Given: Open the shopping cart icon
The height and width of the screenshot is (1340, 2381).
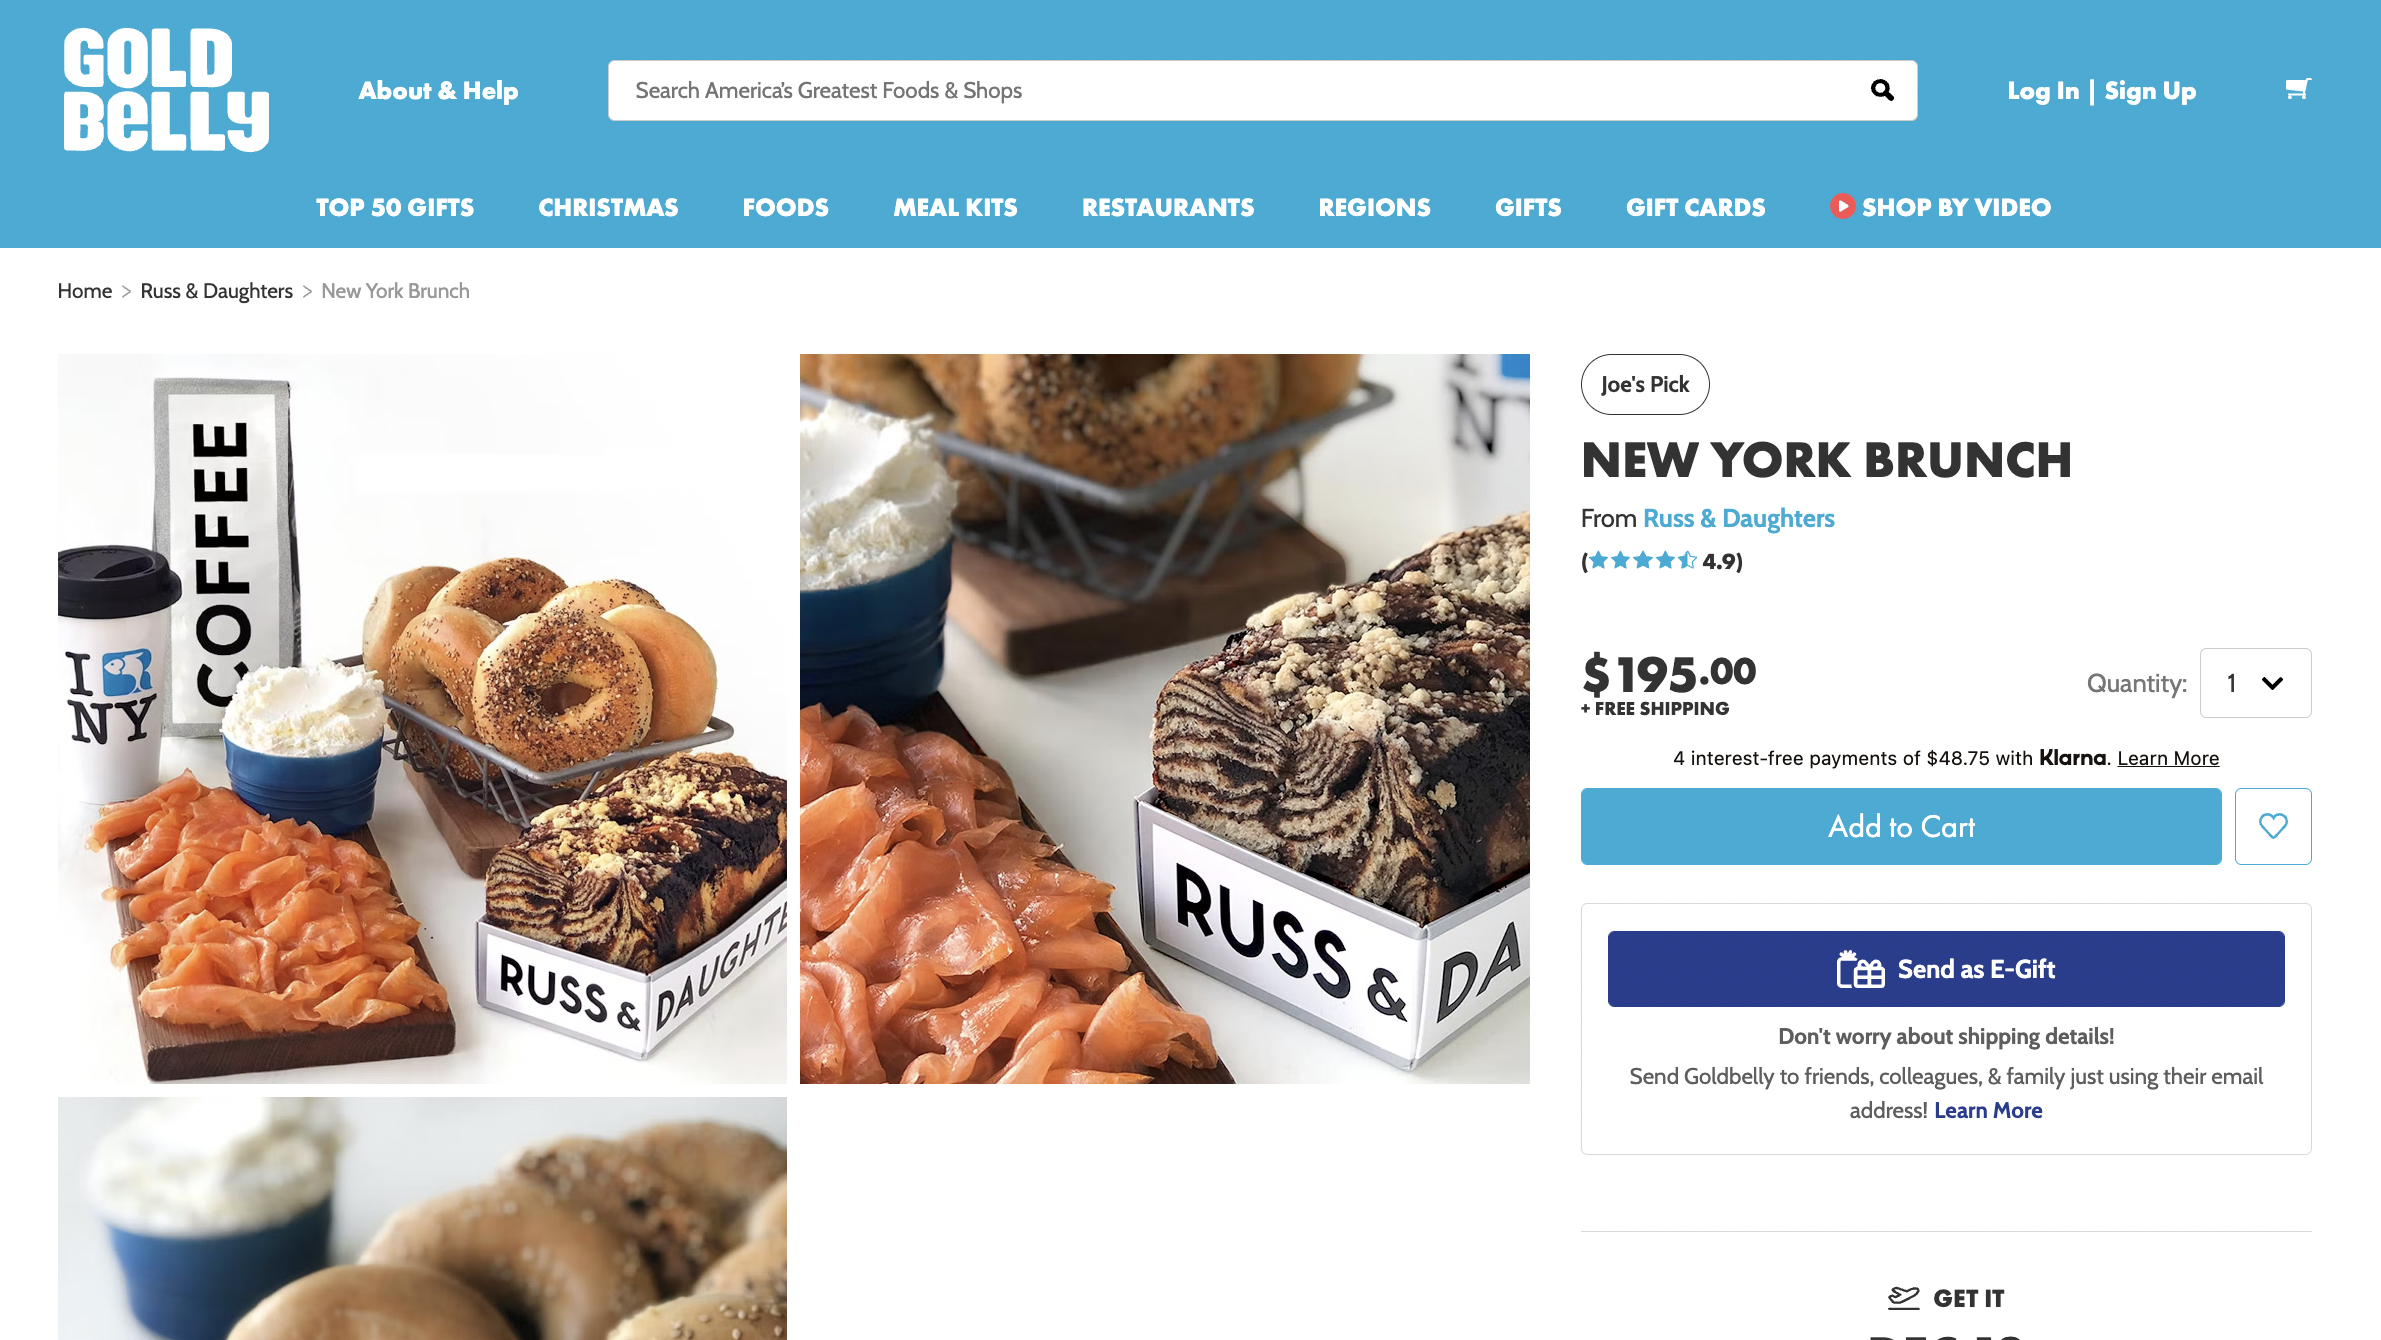Looking at the screenshot, I should (x=2298, y=89).
